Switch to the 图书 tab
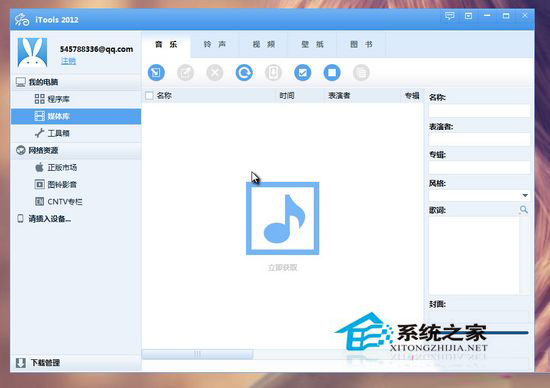The image size is (550, 388). [x=361, y=45]
